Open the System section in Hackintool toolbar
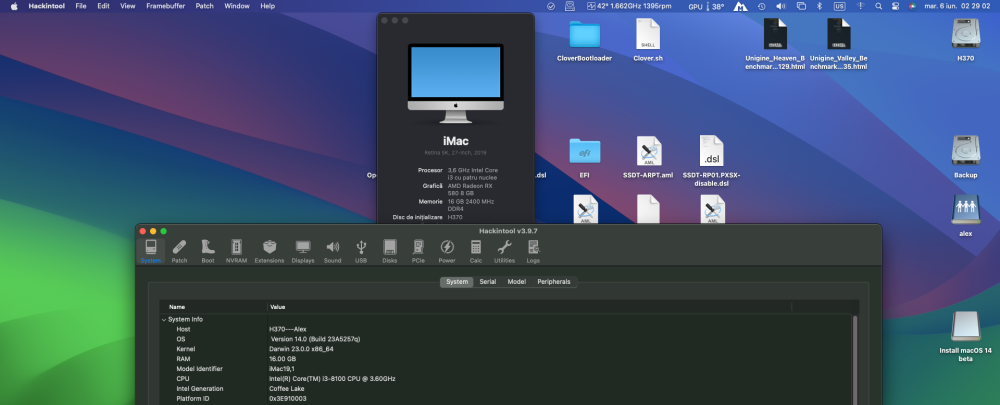 (x=151, y=251)
